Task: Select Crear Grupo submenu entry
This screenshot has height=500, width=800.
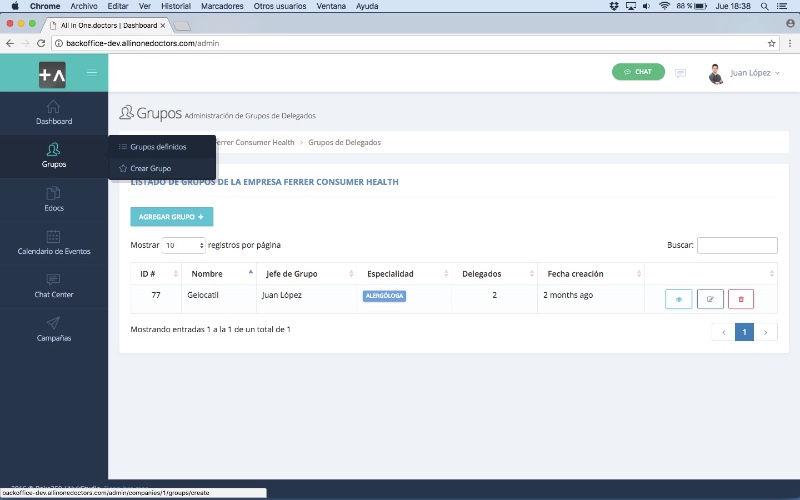Action: pyautogui.click(x=162, y=168)
